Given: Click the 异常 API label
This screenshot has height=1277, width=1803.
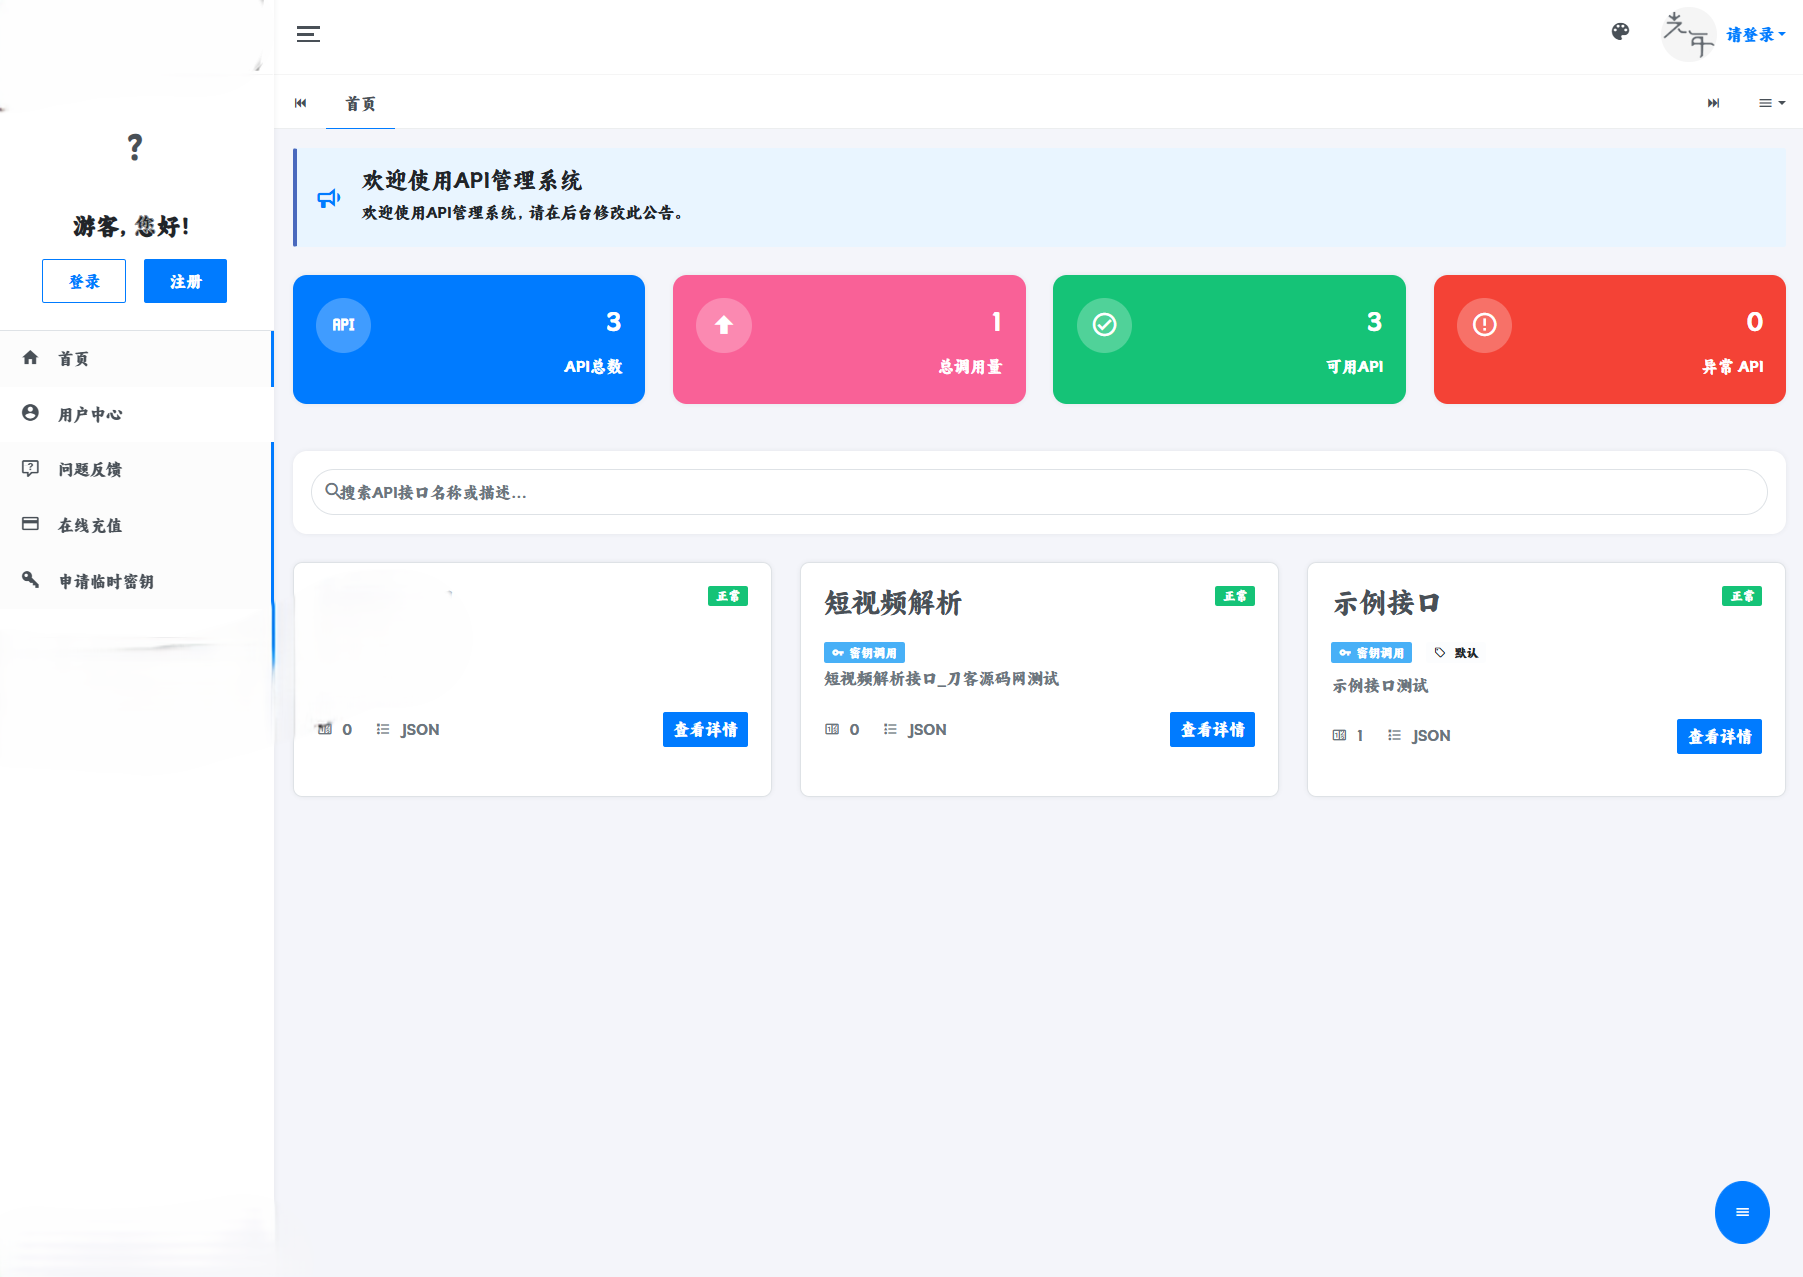Looking at the screenshot, I should pos(1733,367).
